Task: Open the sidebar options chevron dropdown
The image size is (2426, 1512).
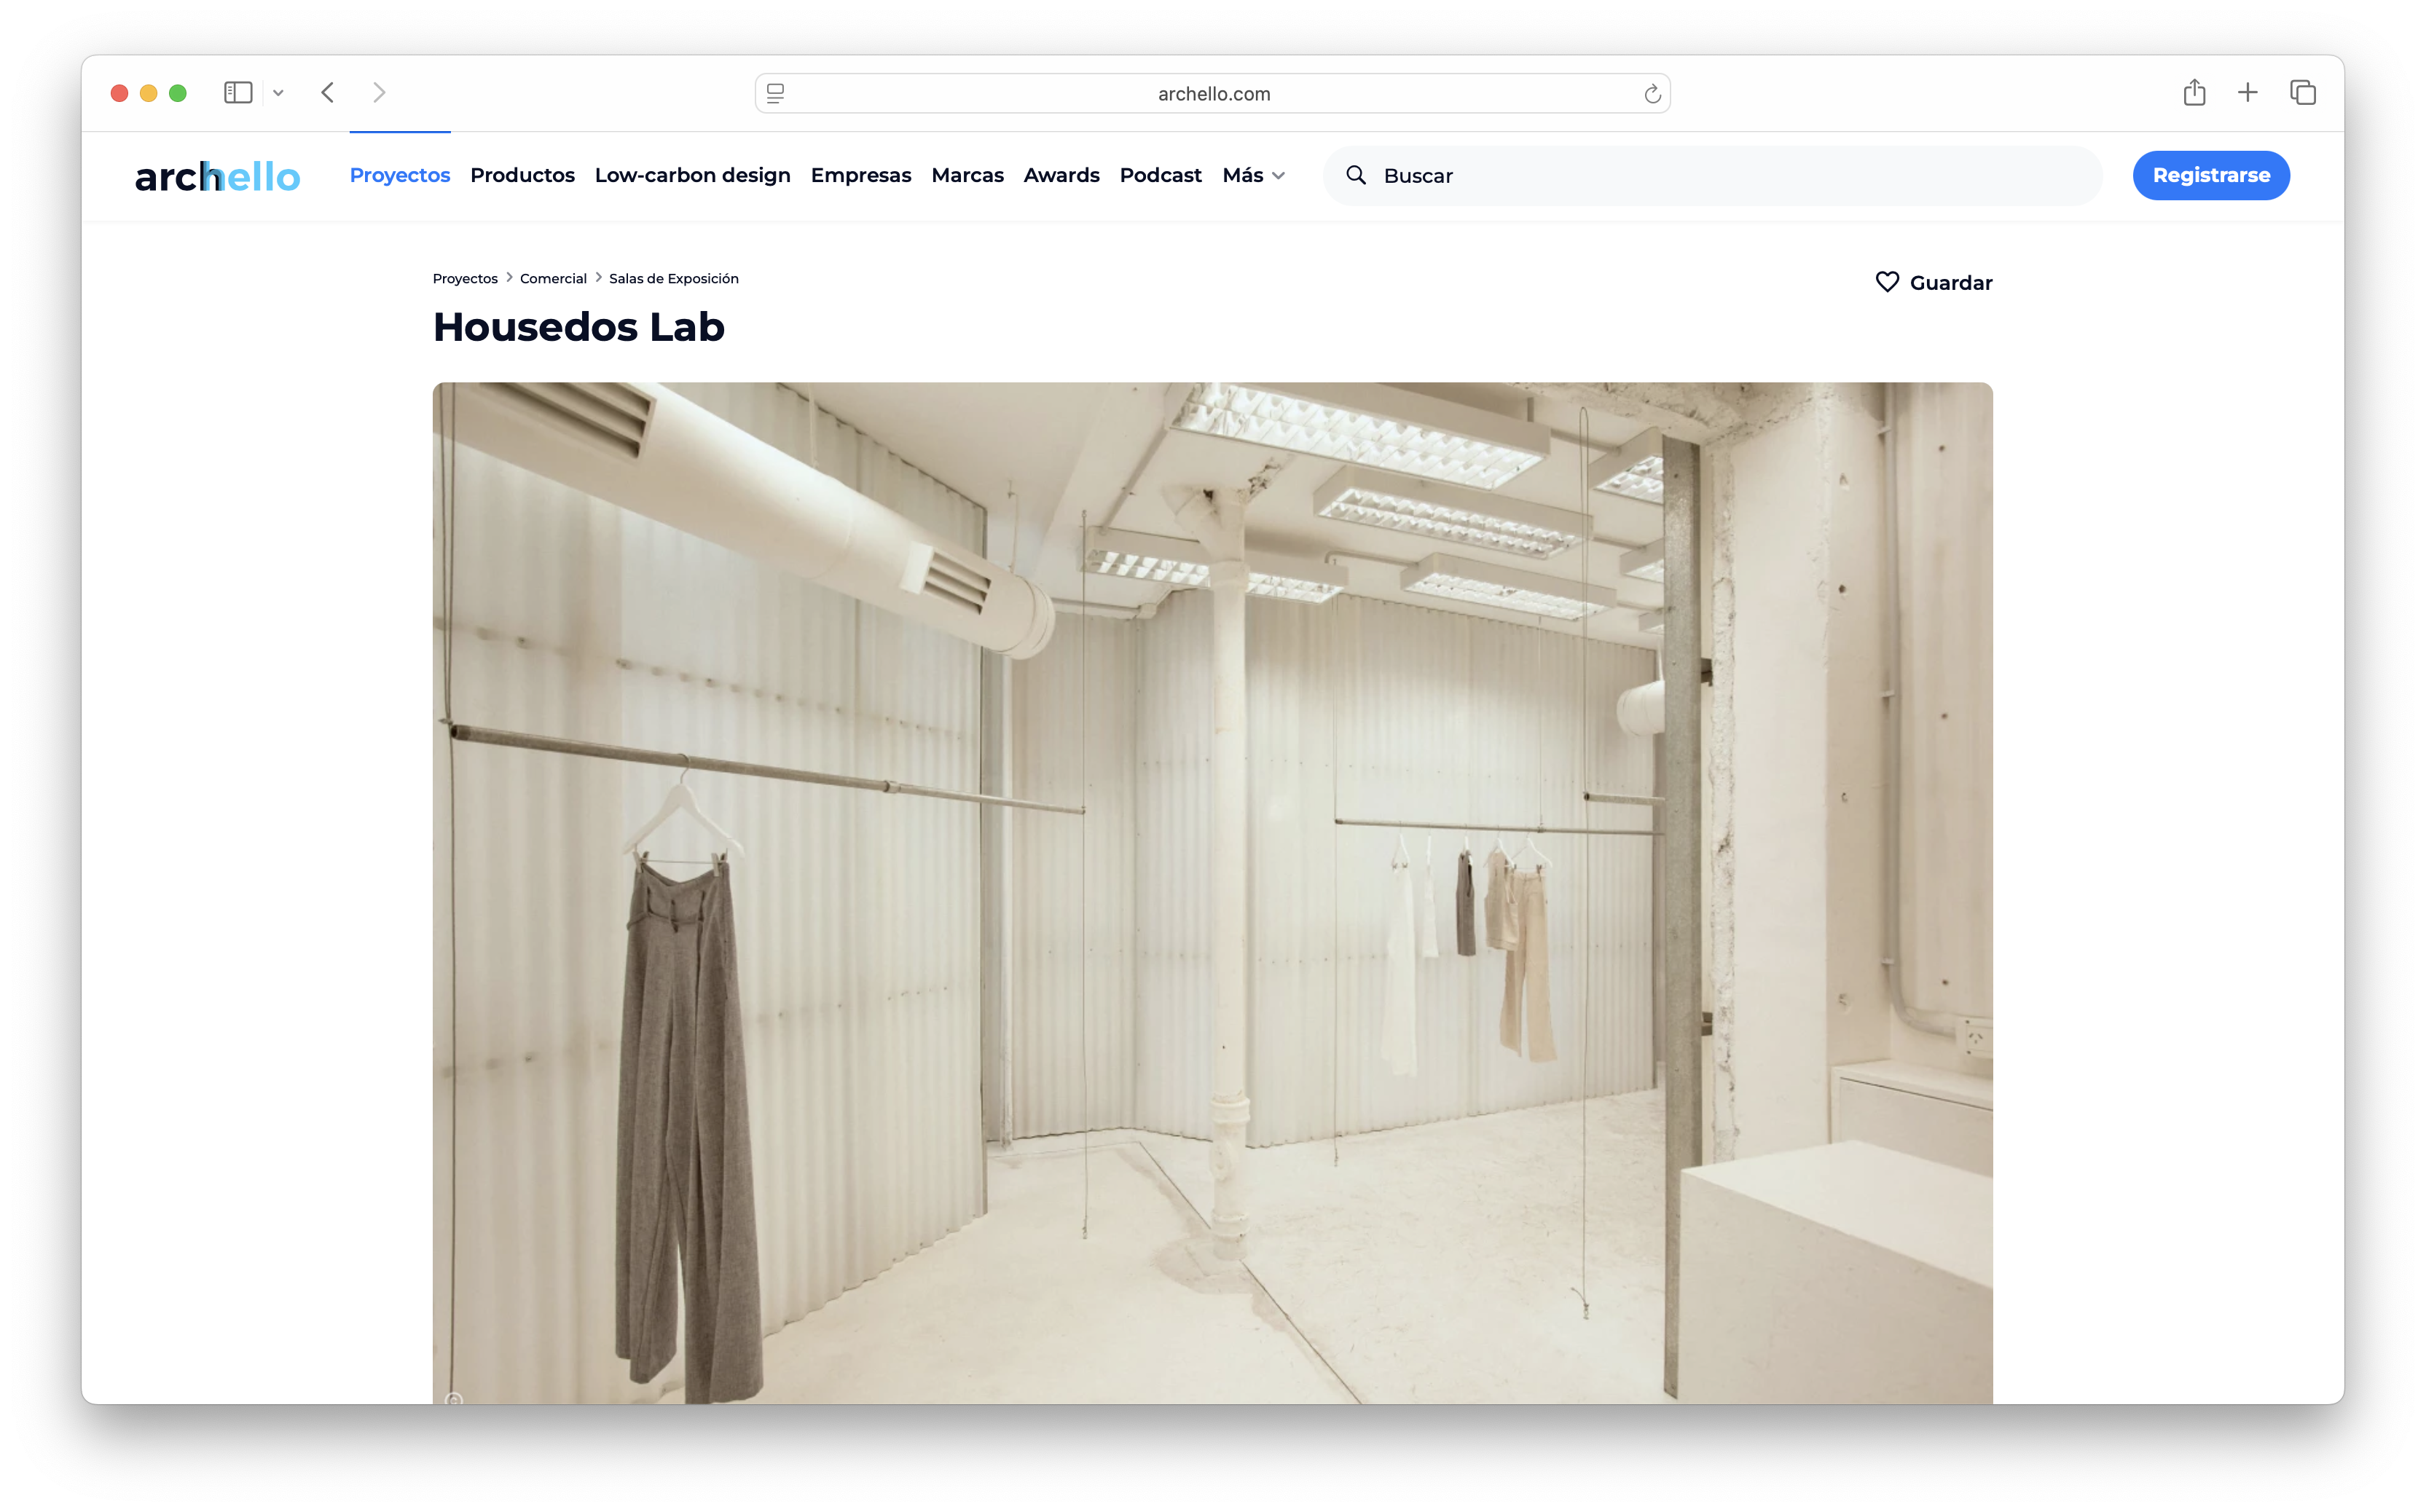Action: point(278,93)
